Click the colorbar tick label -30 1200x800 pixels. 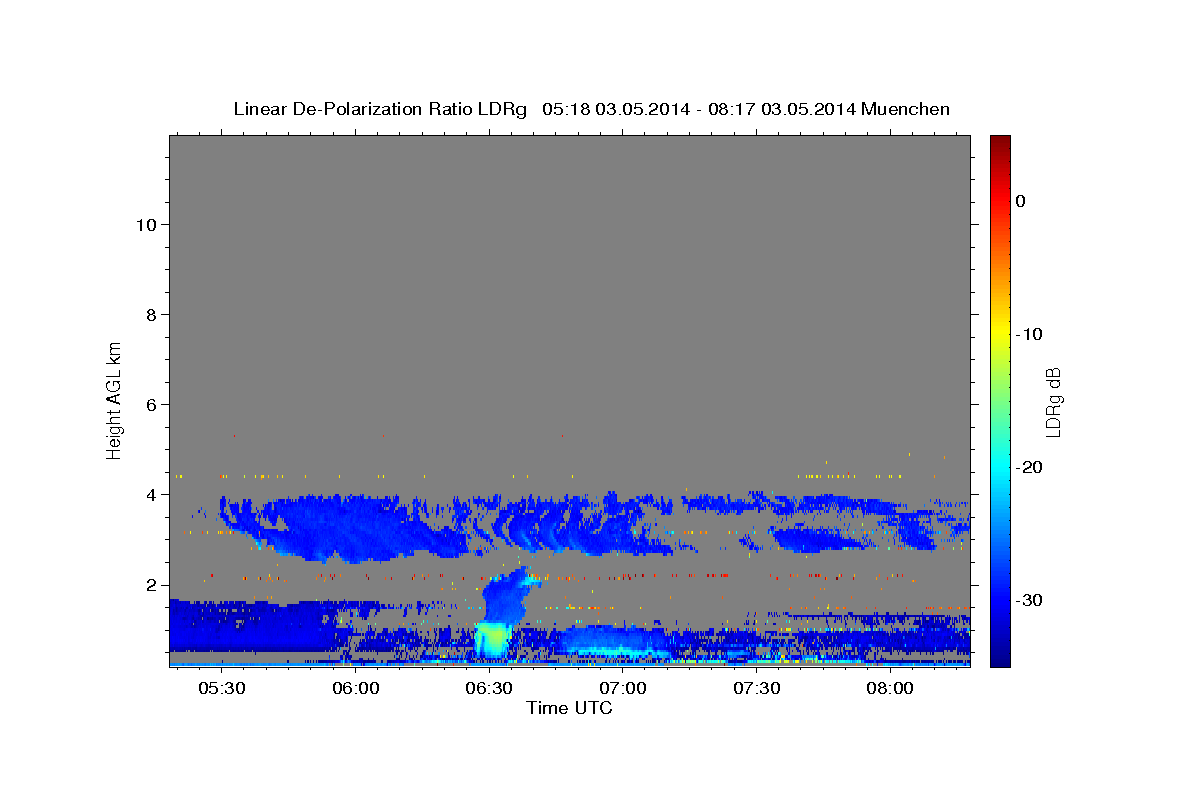[x=1027, y=600]
